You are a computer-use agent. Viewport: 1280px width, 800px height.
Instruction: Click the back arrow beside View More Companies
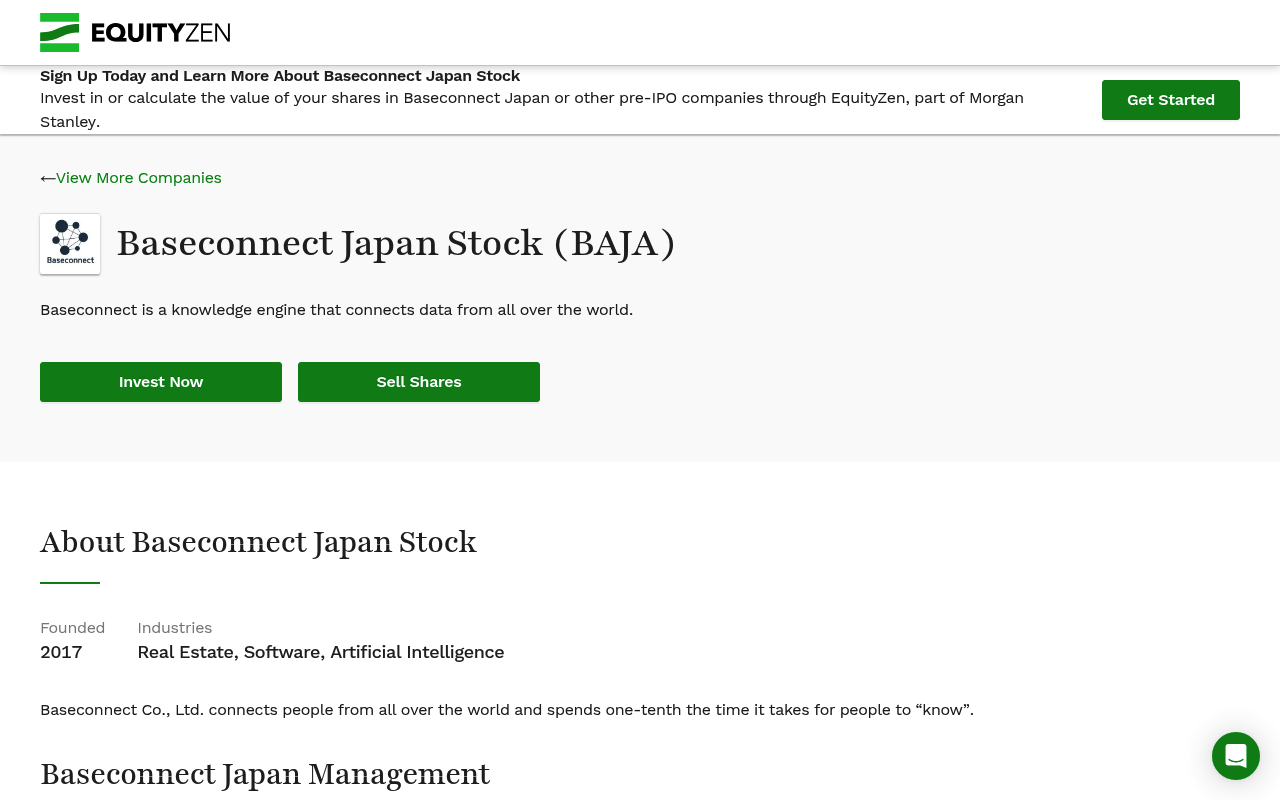tap(47, 178)
